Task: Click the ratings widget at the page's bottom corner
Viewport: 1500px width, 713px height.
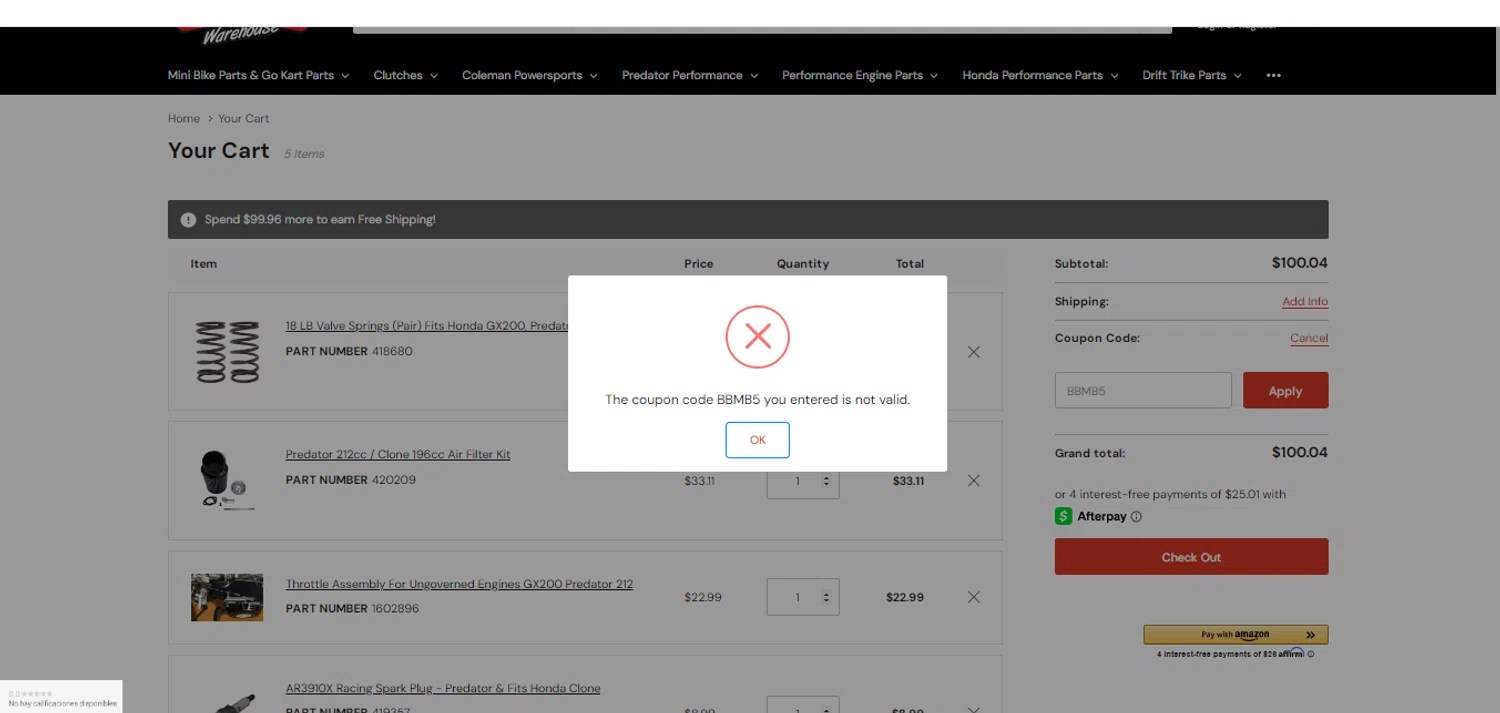Action: click(x=61, y=697)
